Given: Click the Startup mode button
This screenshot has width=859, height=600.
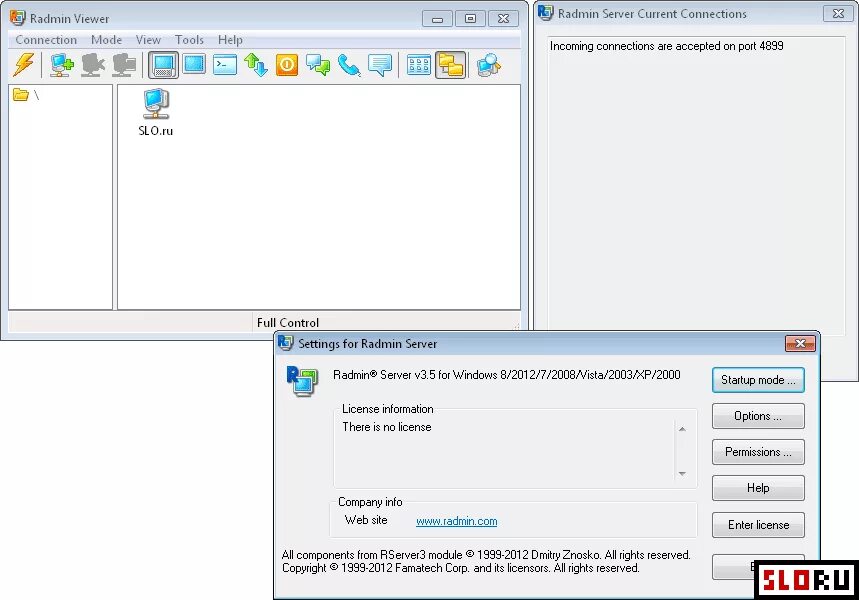Looking at the screenshot, I should pos(758,380).
